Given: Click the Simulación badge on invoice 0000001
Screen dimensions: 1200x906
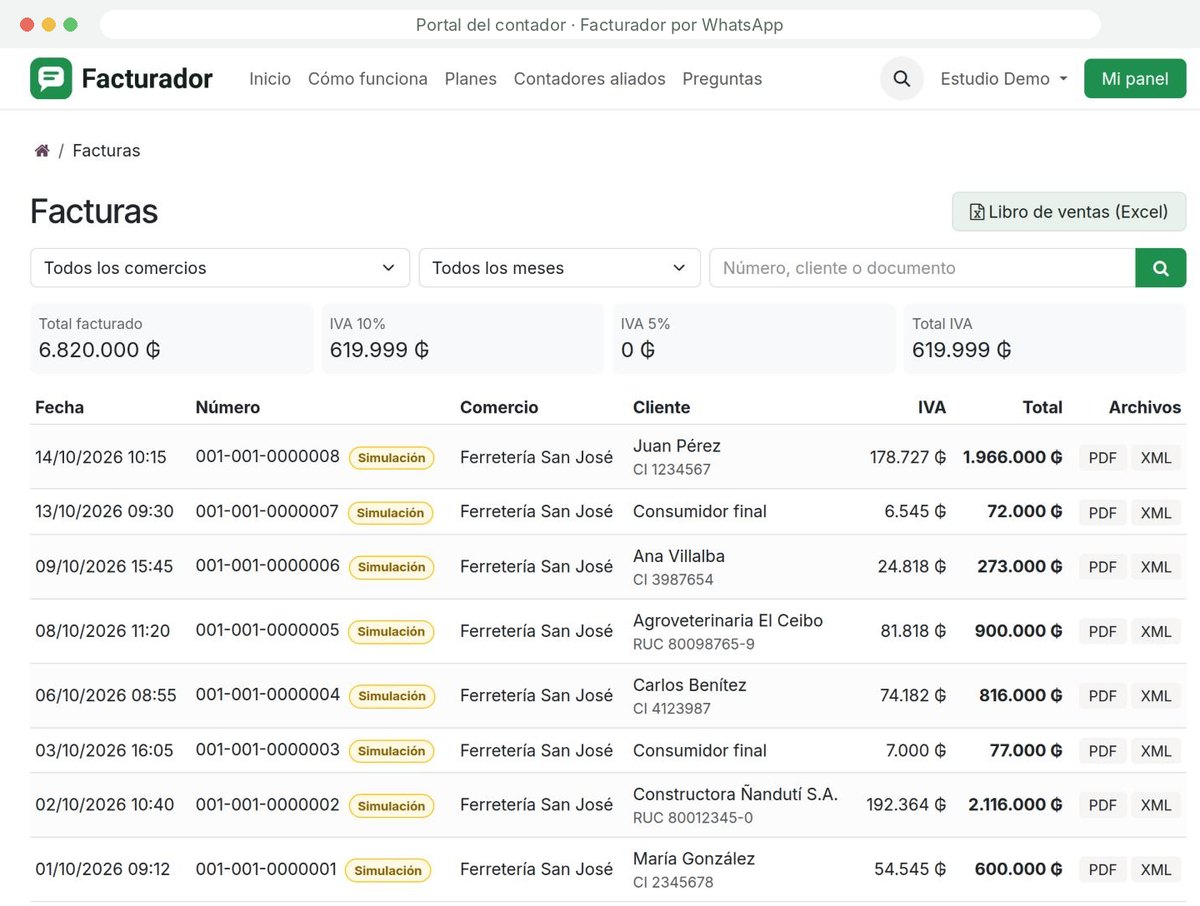Looking at the screenshot, I should click(388, 871).
